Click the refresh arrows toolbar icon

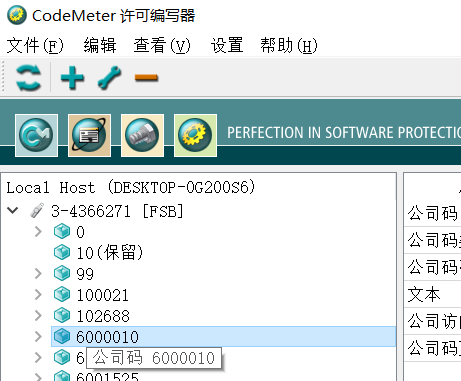click(28, 78)
